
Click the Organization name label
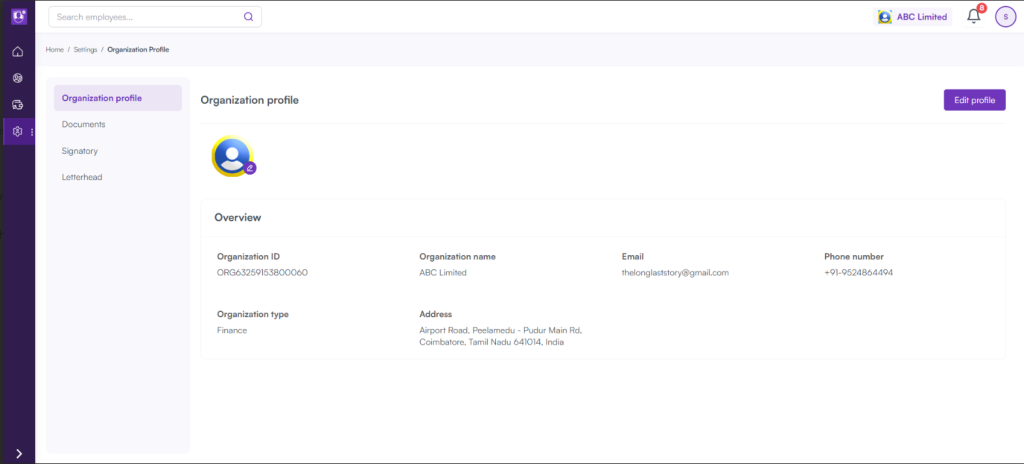pyautogui.click(x=457, y=257)
